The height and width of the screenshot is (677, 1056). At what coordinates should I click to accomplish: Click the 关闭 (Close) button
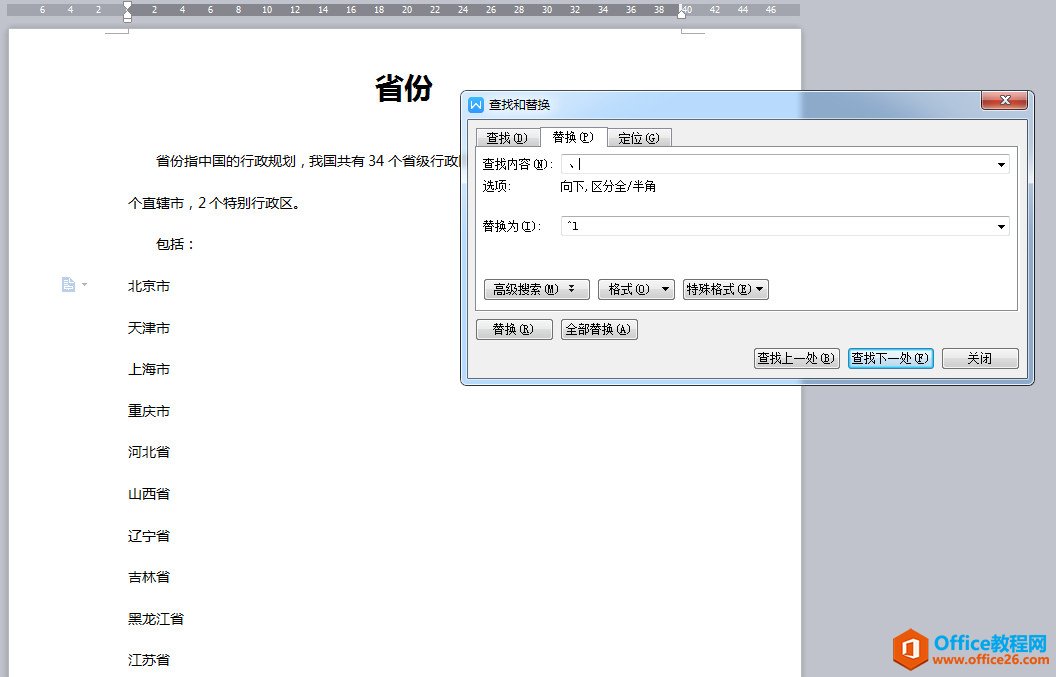[x=980, y=358]
